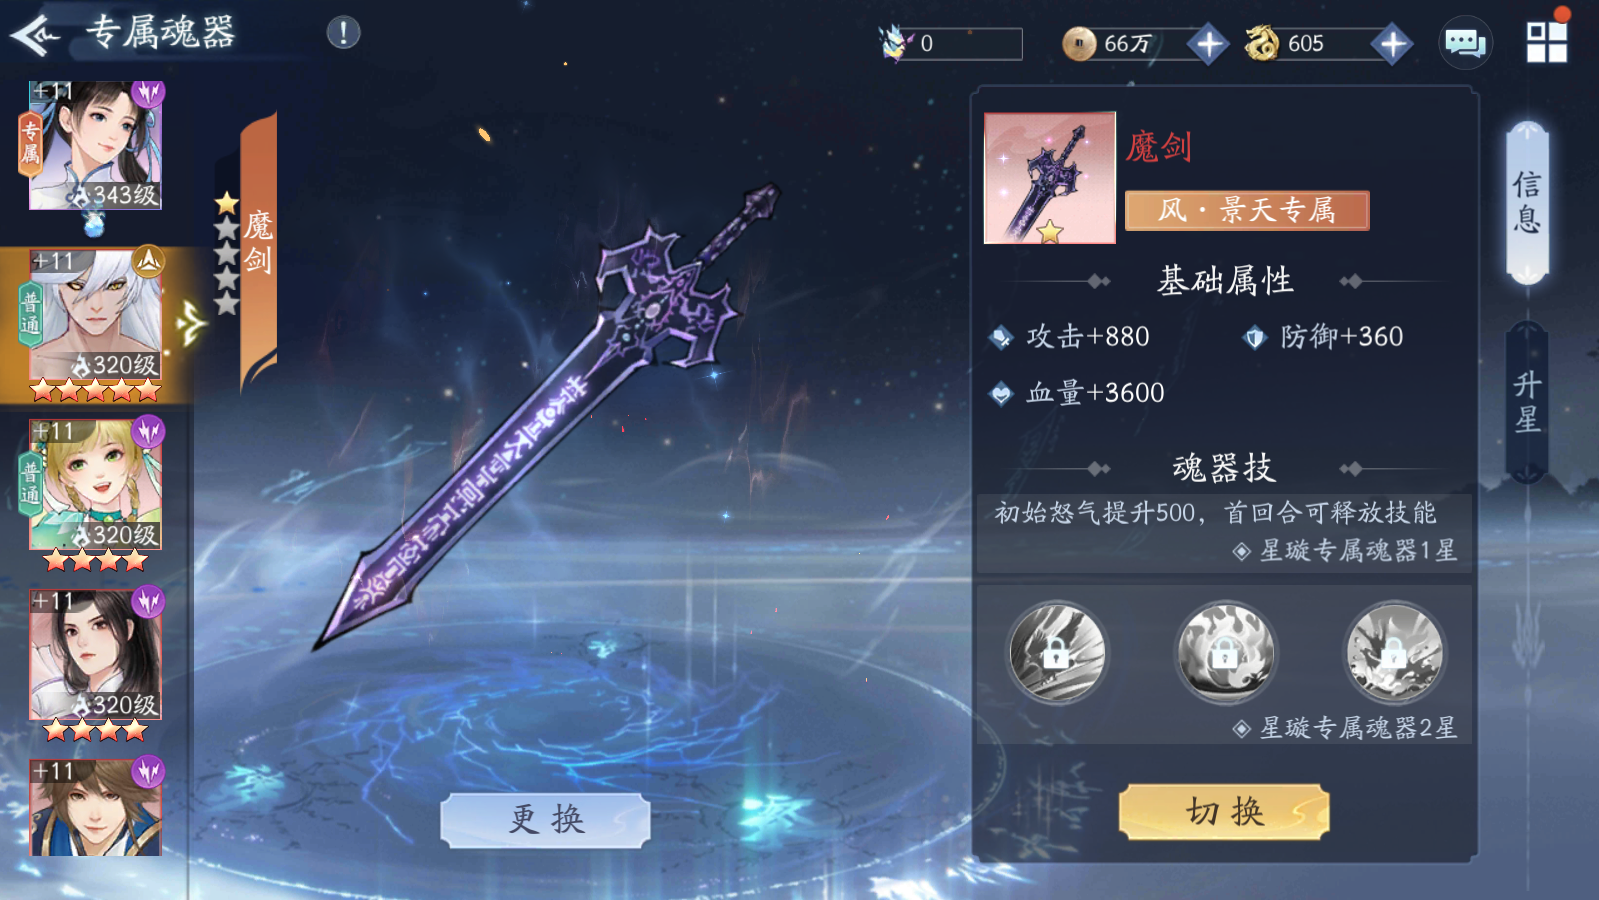The height and width of the screenshot is (900, 1599).
Task: Tap the middle locked flame skill icon
Action: coord(1225,653)
